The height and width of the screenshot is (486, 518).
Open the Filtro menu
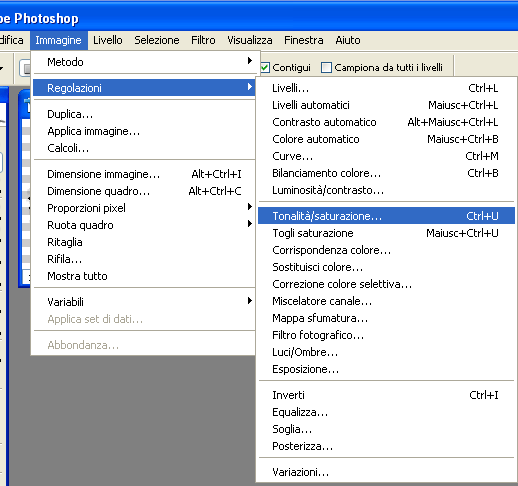coord(203,40)
